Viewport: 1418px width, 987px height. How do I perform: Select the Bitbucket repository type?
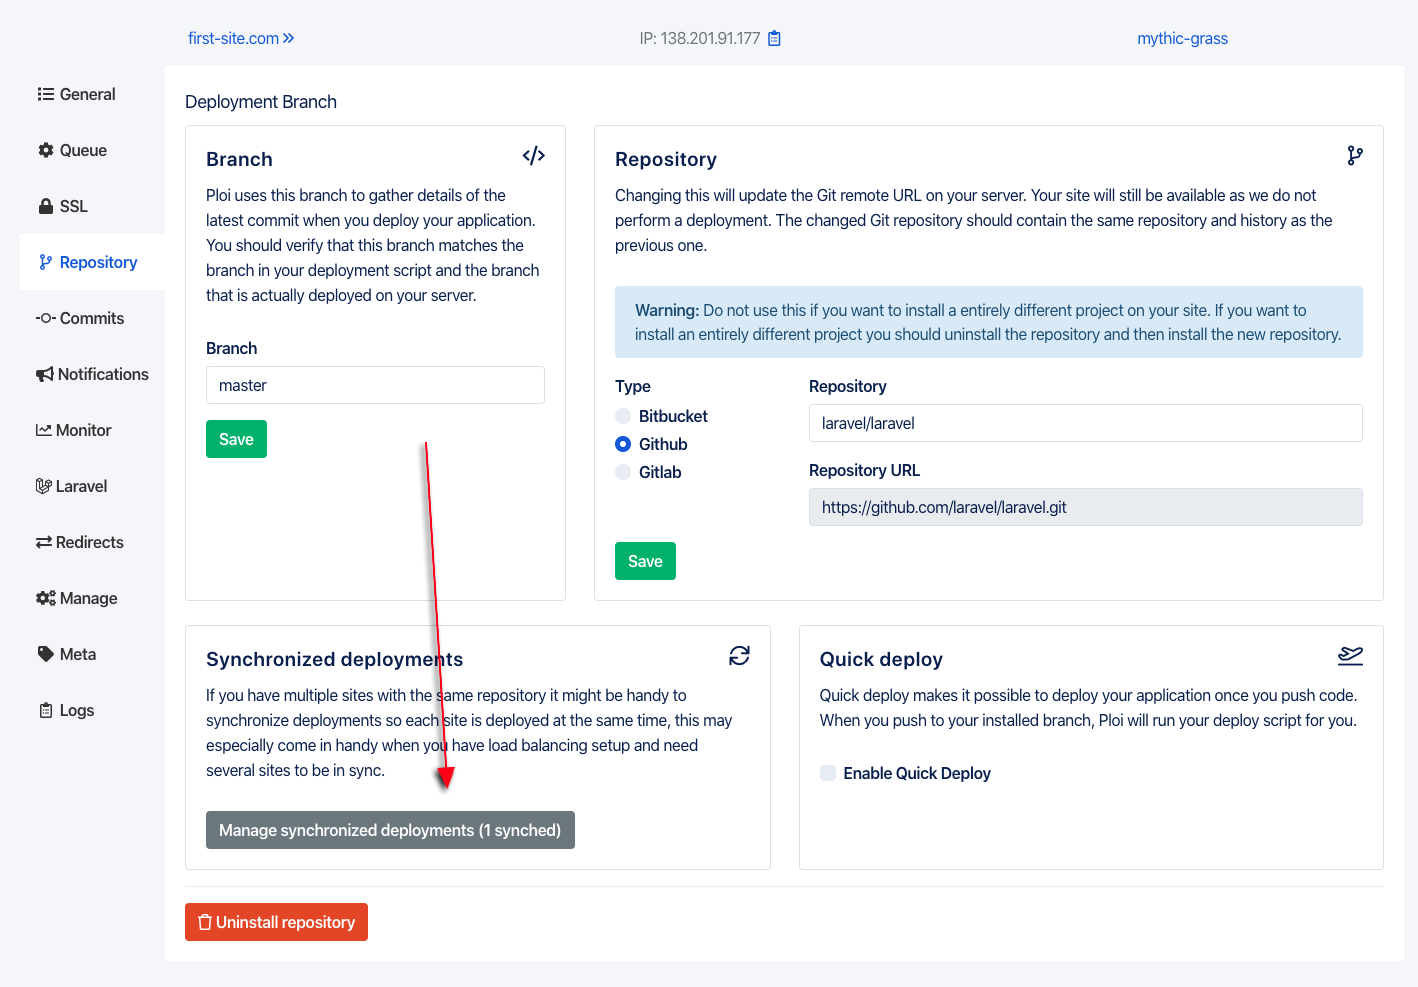(623, 416)
